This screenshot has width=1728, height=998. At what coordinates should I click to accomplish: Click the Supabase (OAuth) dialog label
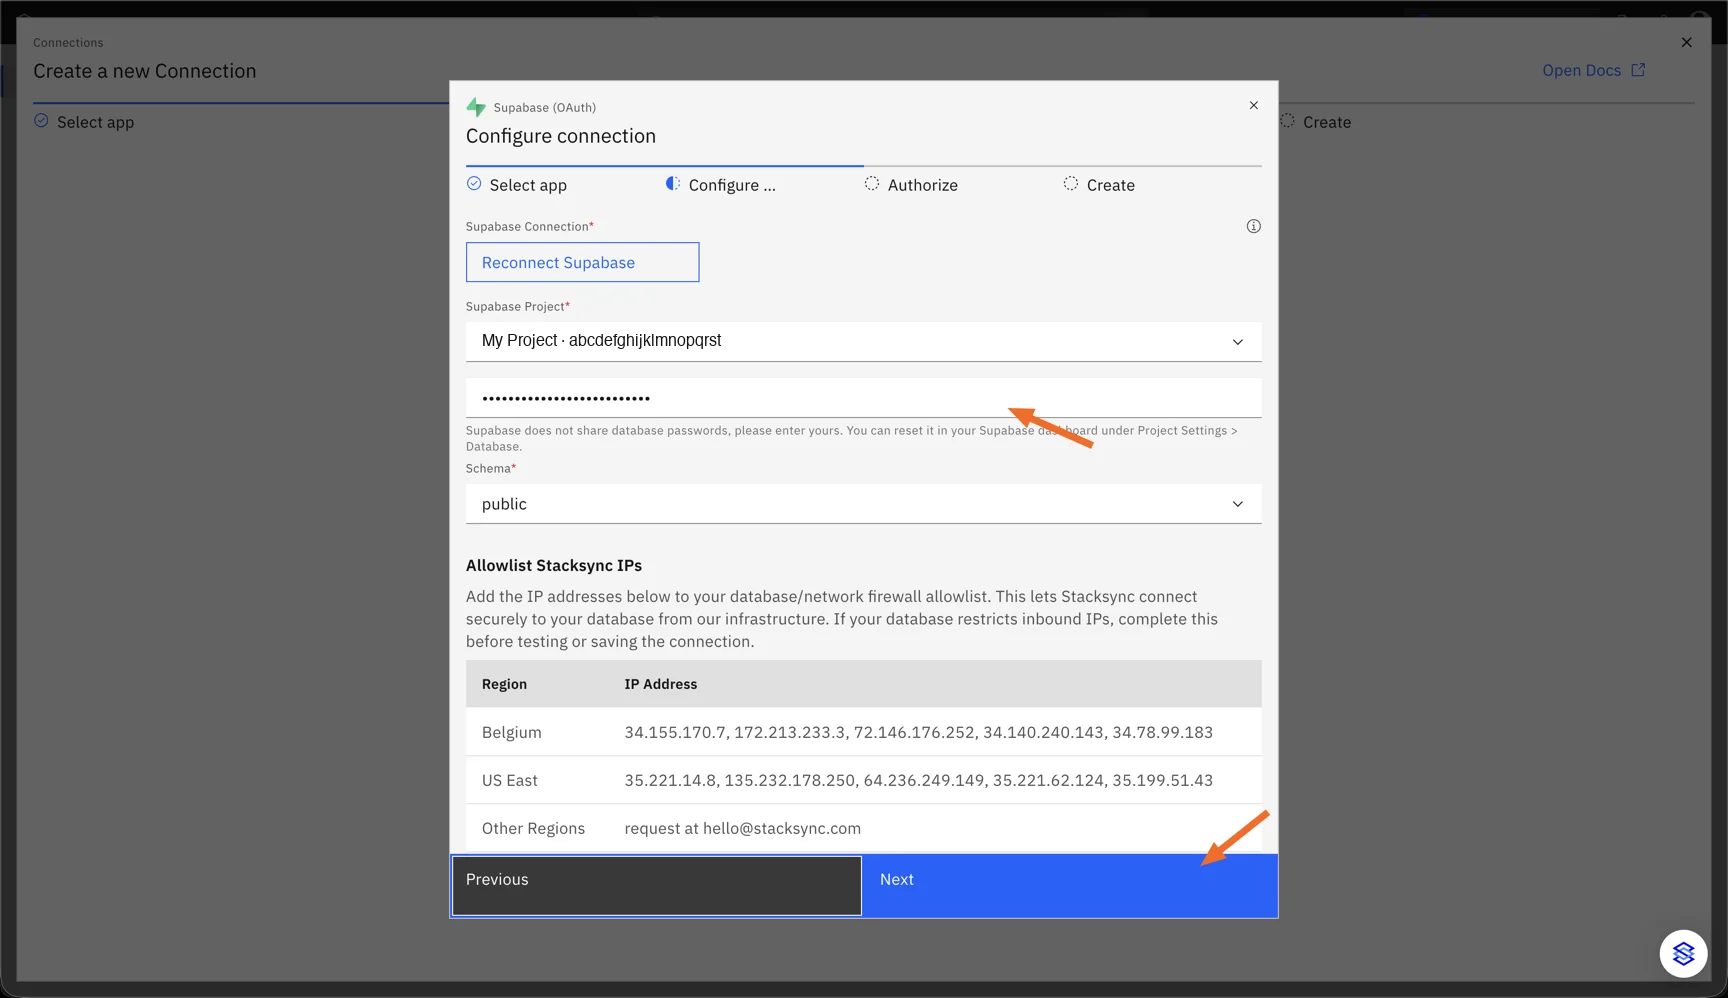[x=545, y=107]
